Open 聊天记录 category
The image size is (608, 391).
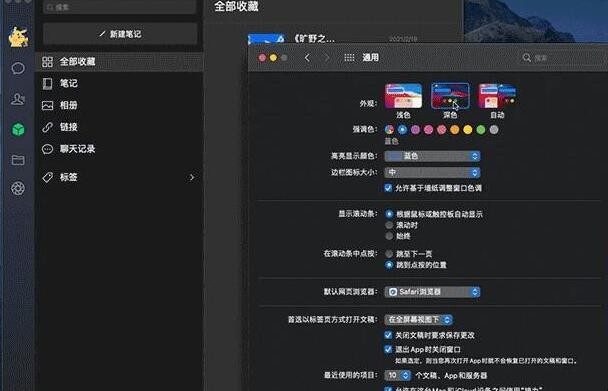tap(119, 149)
